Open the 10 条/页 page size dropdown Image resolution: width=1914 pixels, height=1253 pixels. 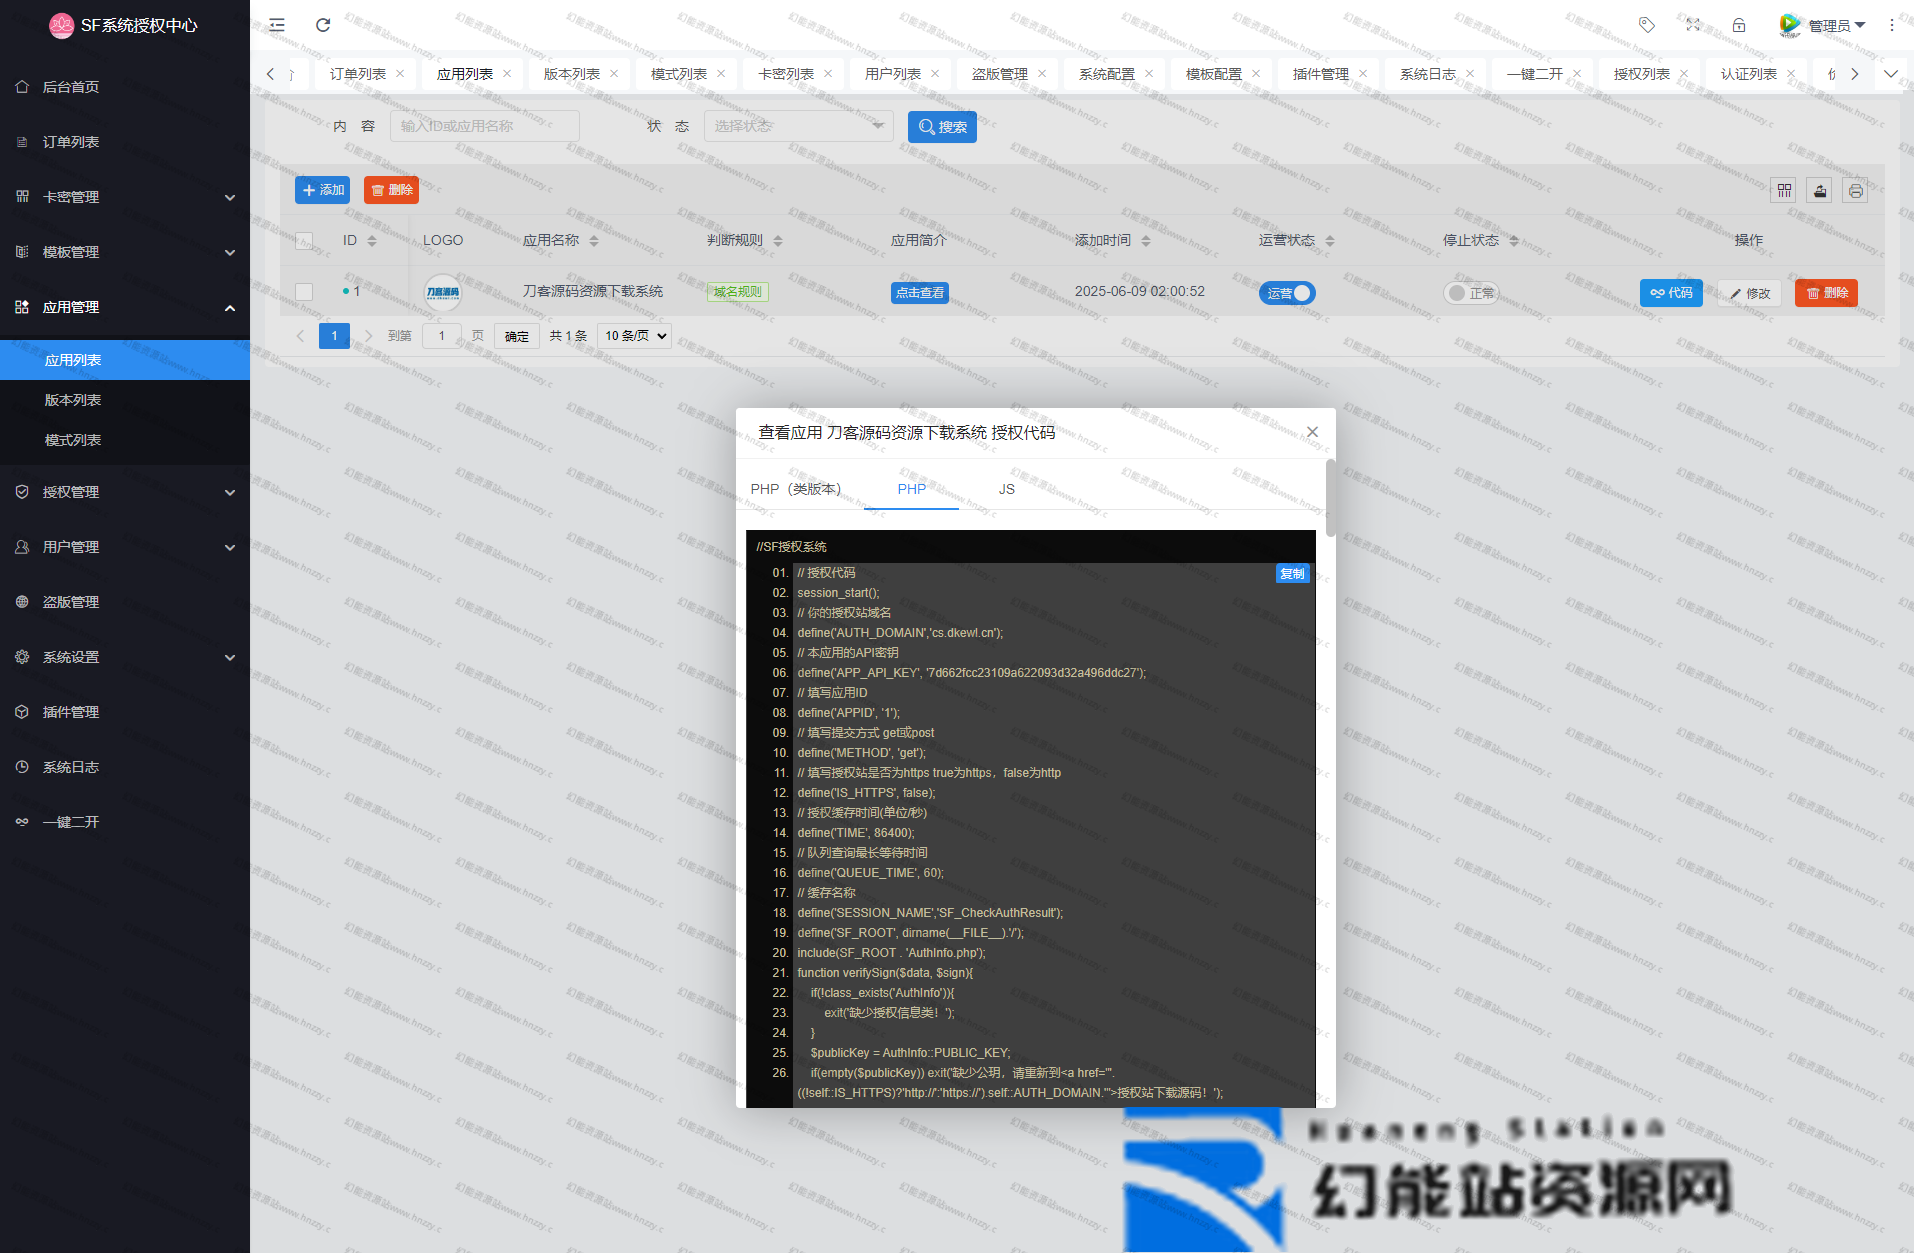[634, 336]
